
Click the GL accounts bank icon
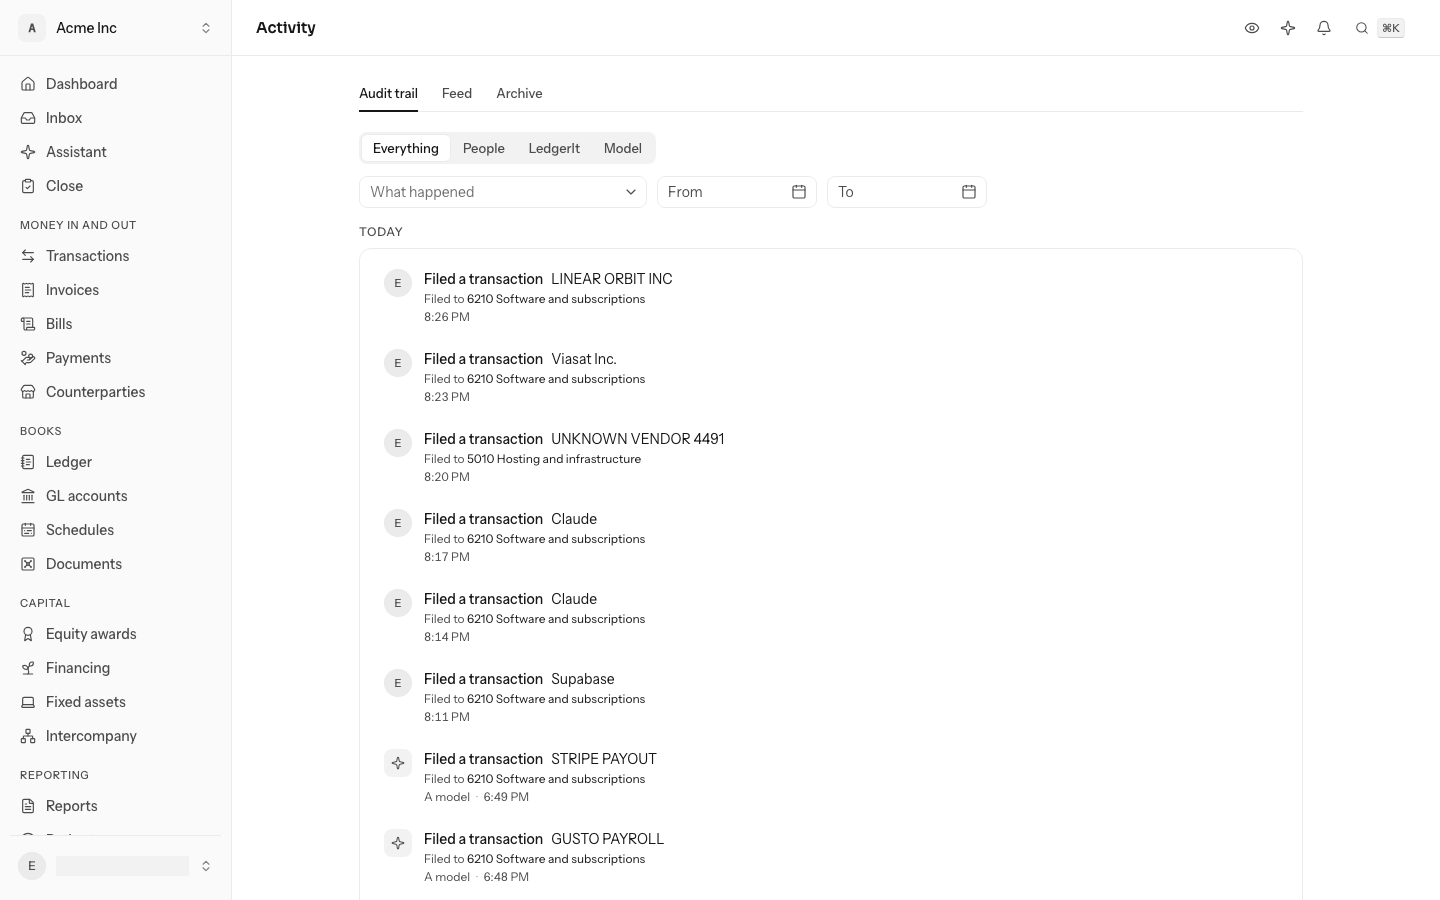pos(28,496)
